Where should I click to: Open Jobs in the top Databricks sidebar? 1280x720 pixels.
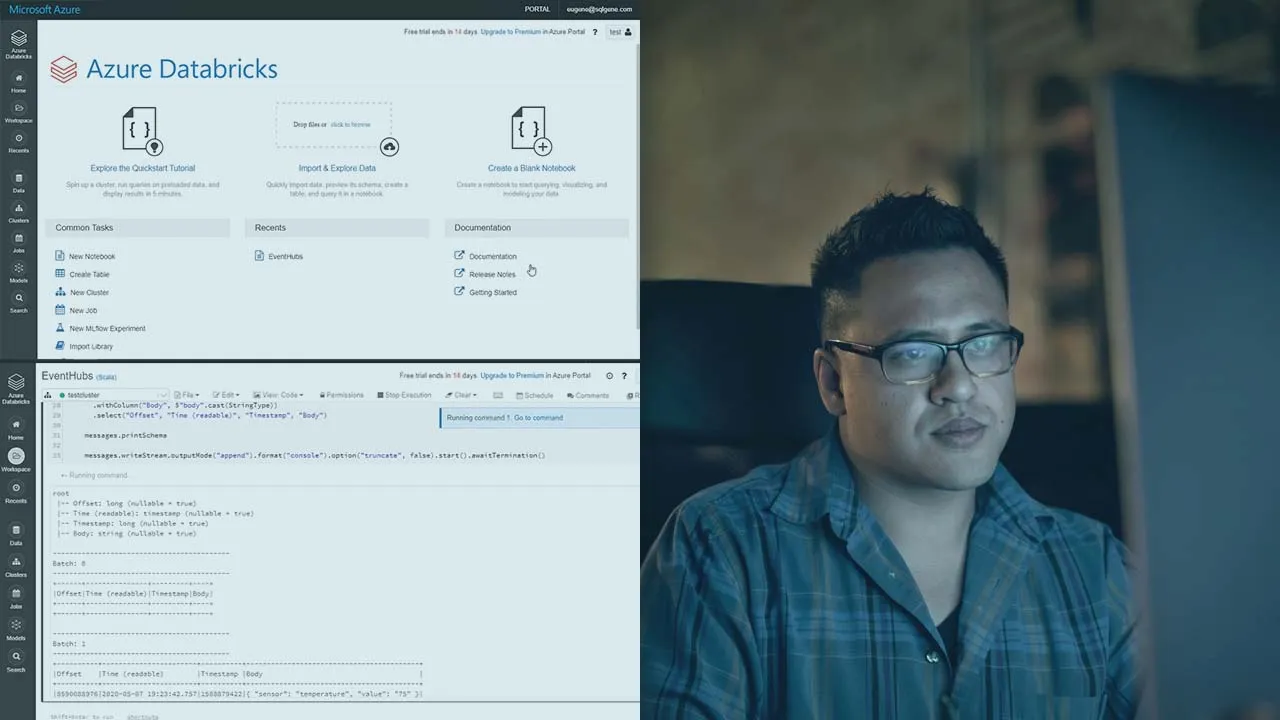tap(18, 242)
